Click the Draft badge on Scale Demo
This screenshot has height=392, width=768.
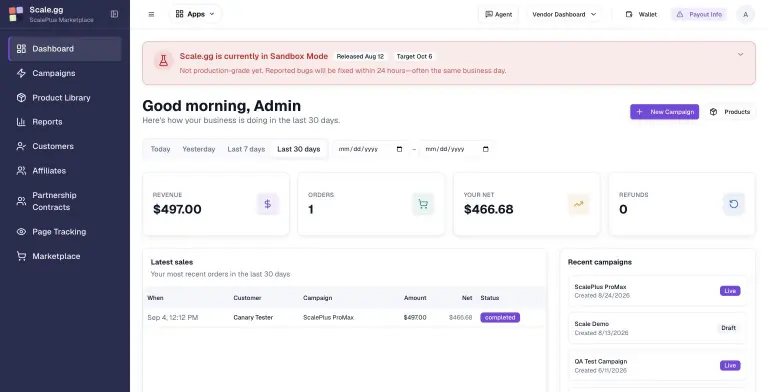728,328
